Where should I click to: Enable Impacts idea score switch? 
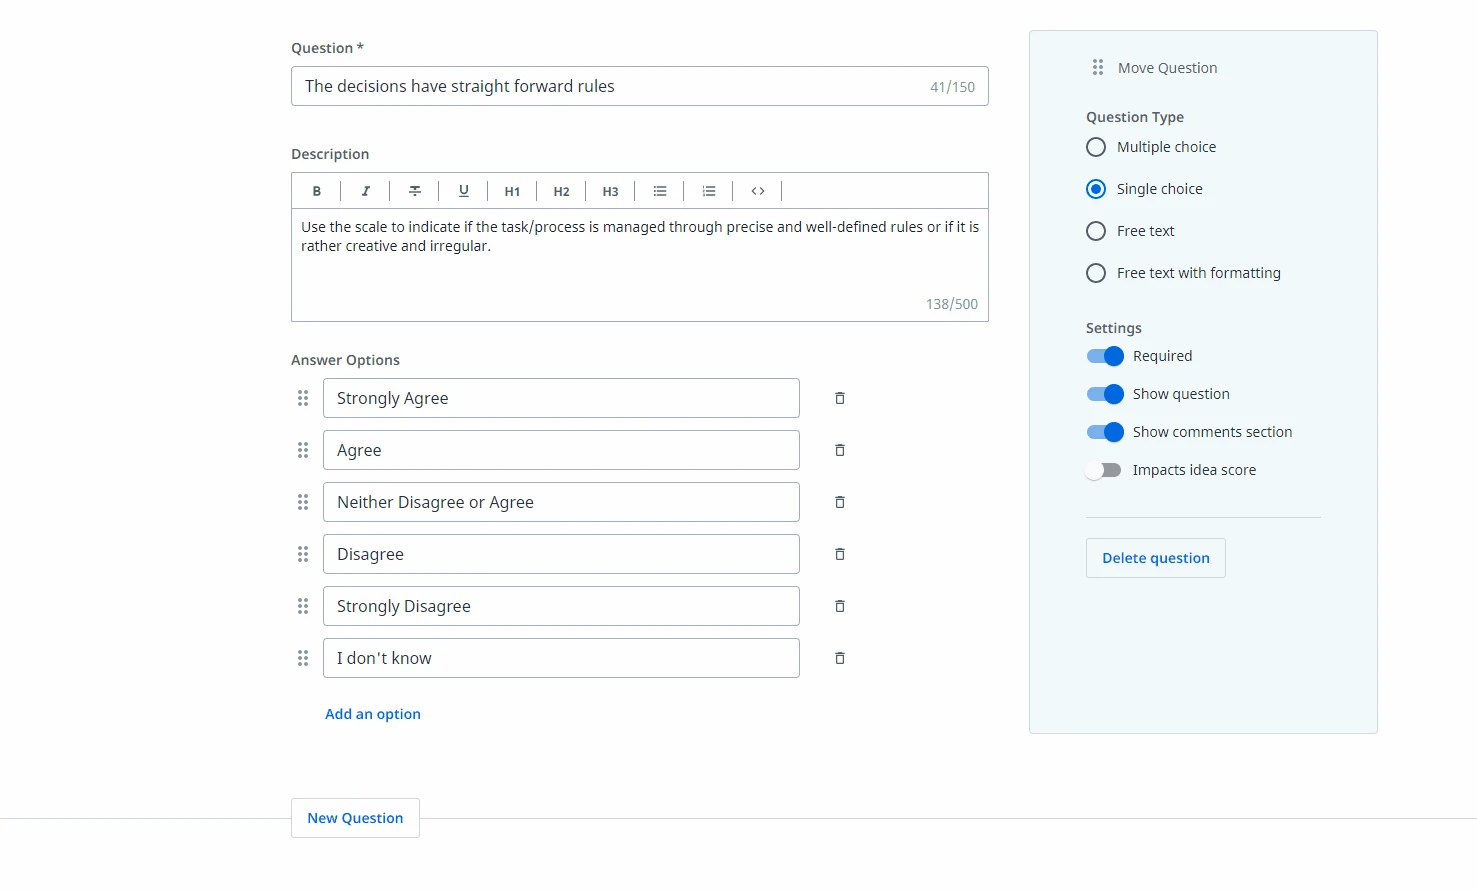click(1105, 470)
